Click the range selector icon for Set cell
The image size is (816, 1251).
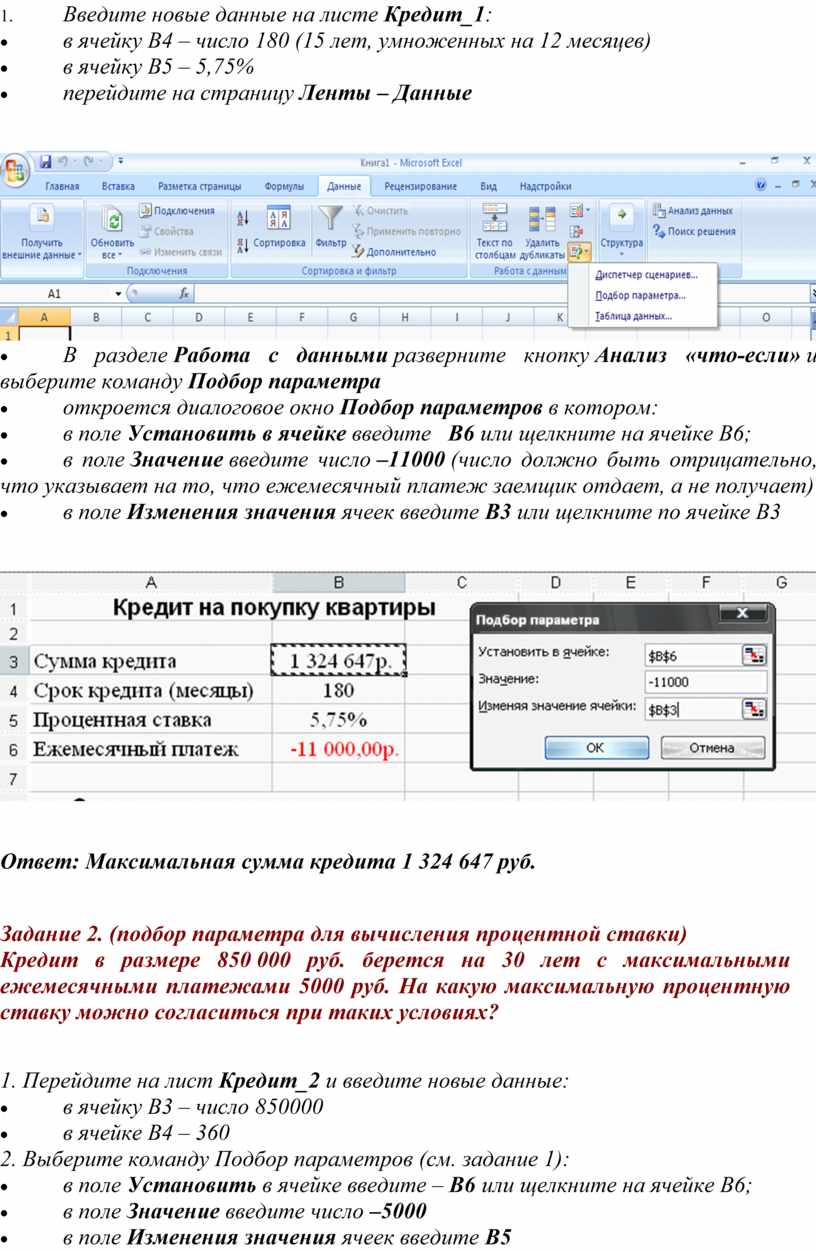(753, 655)
